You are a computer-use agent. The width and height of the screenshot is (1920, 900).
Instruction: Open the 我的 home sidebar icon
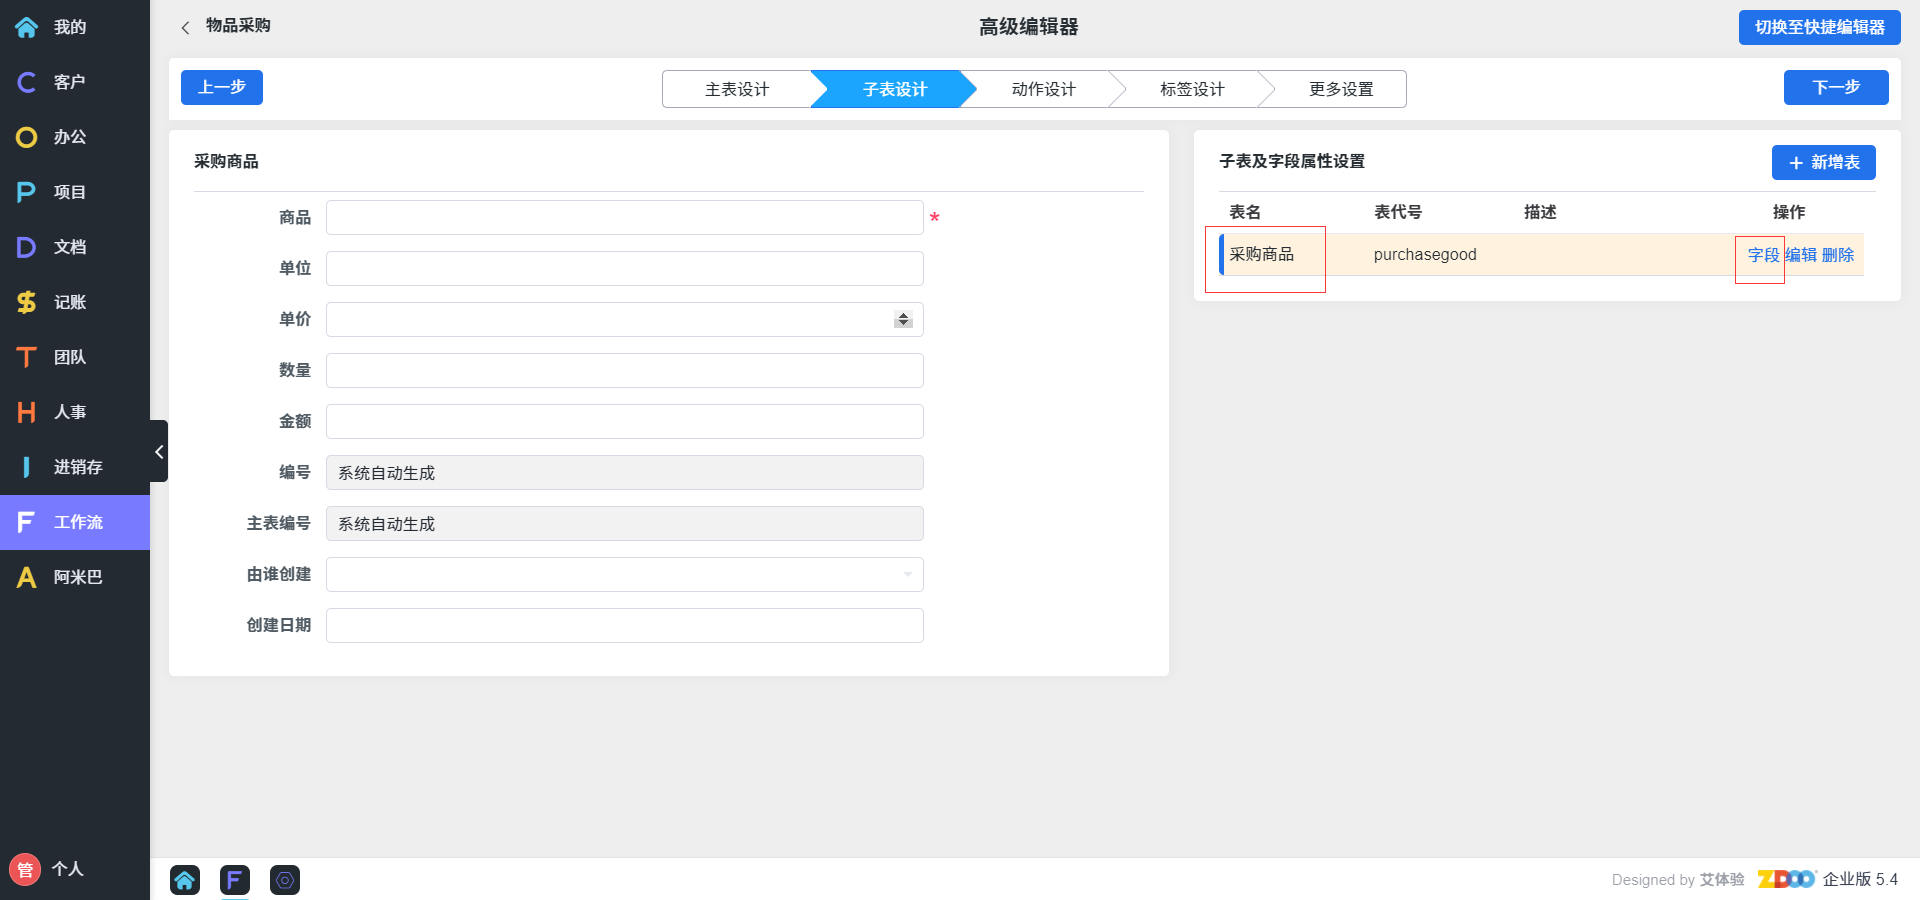tap(27, 27)
